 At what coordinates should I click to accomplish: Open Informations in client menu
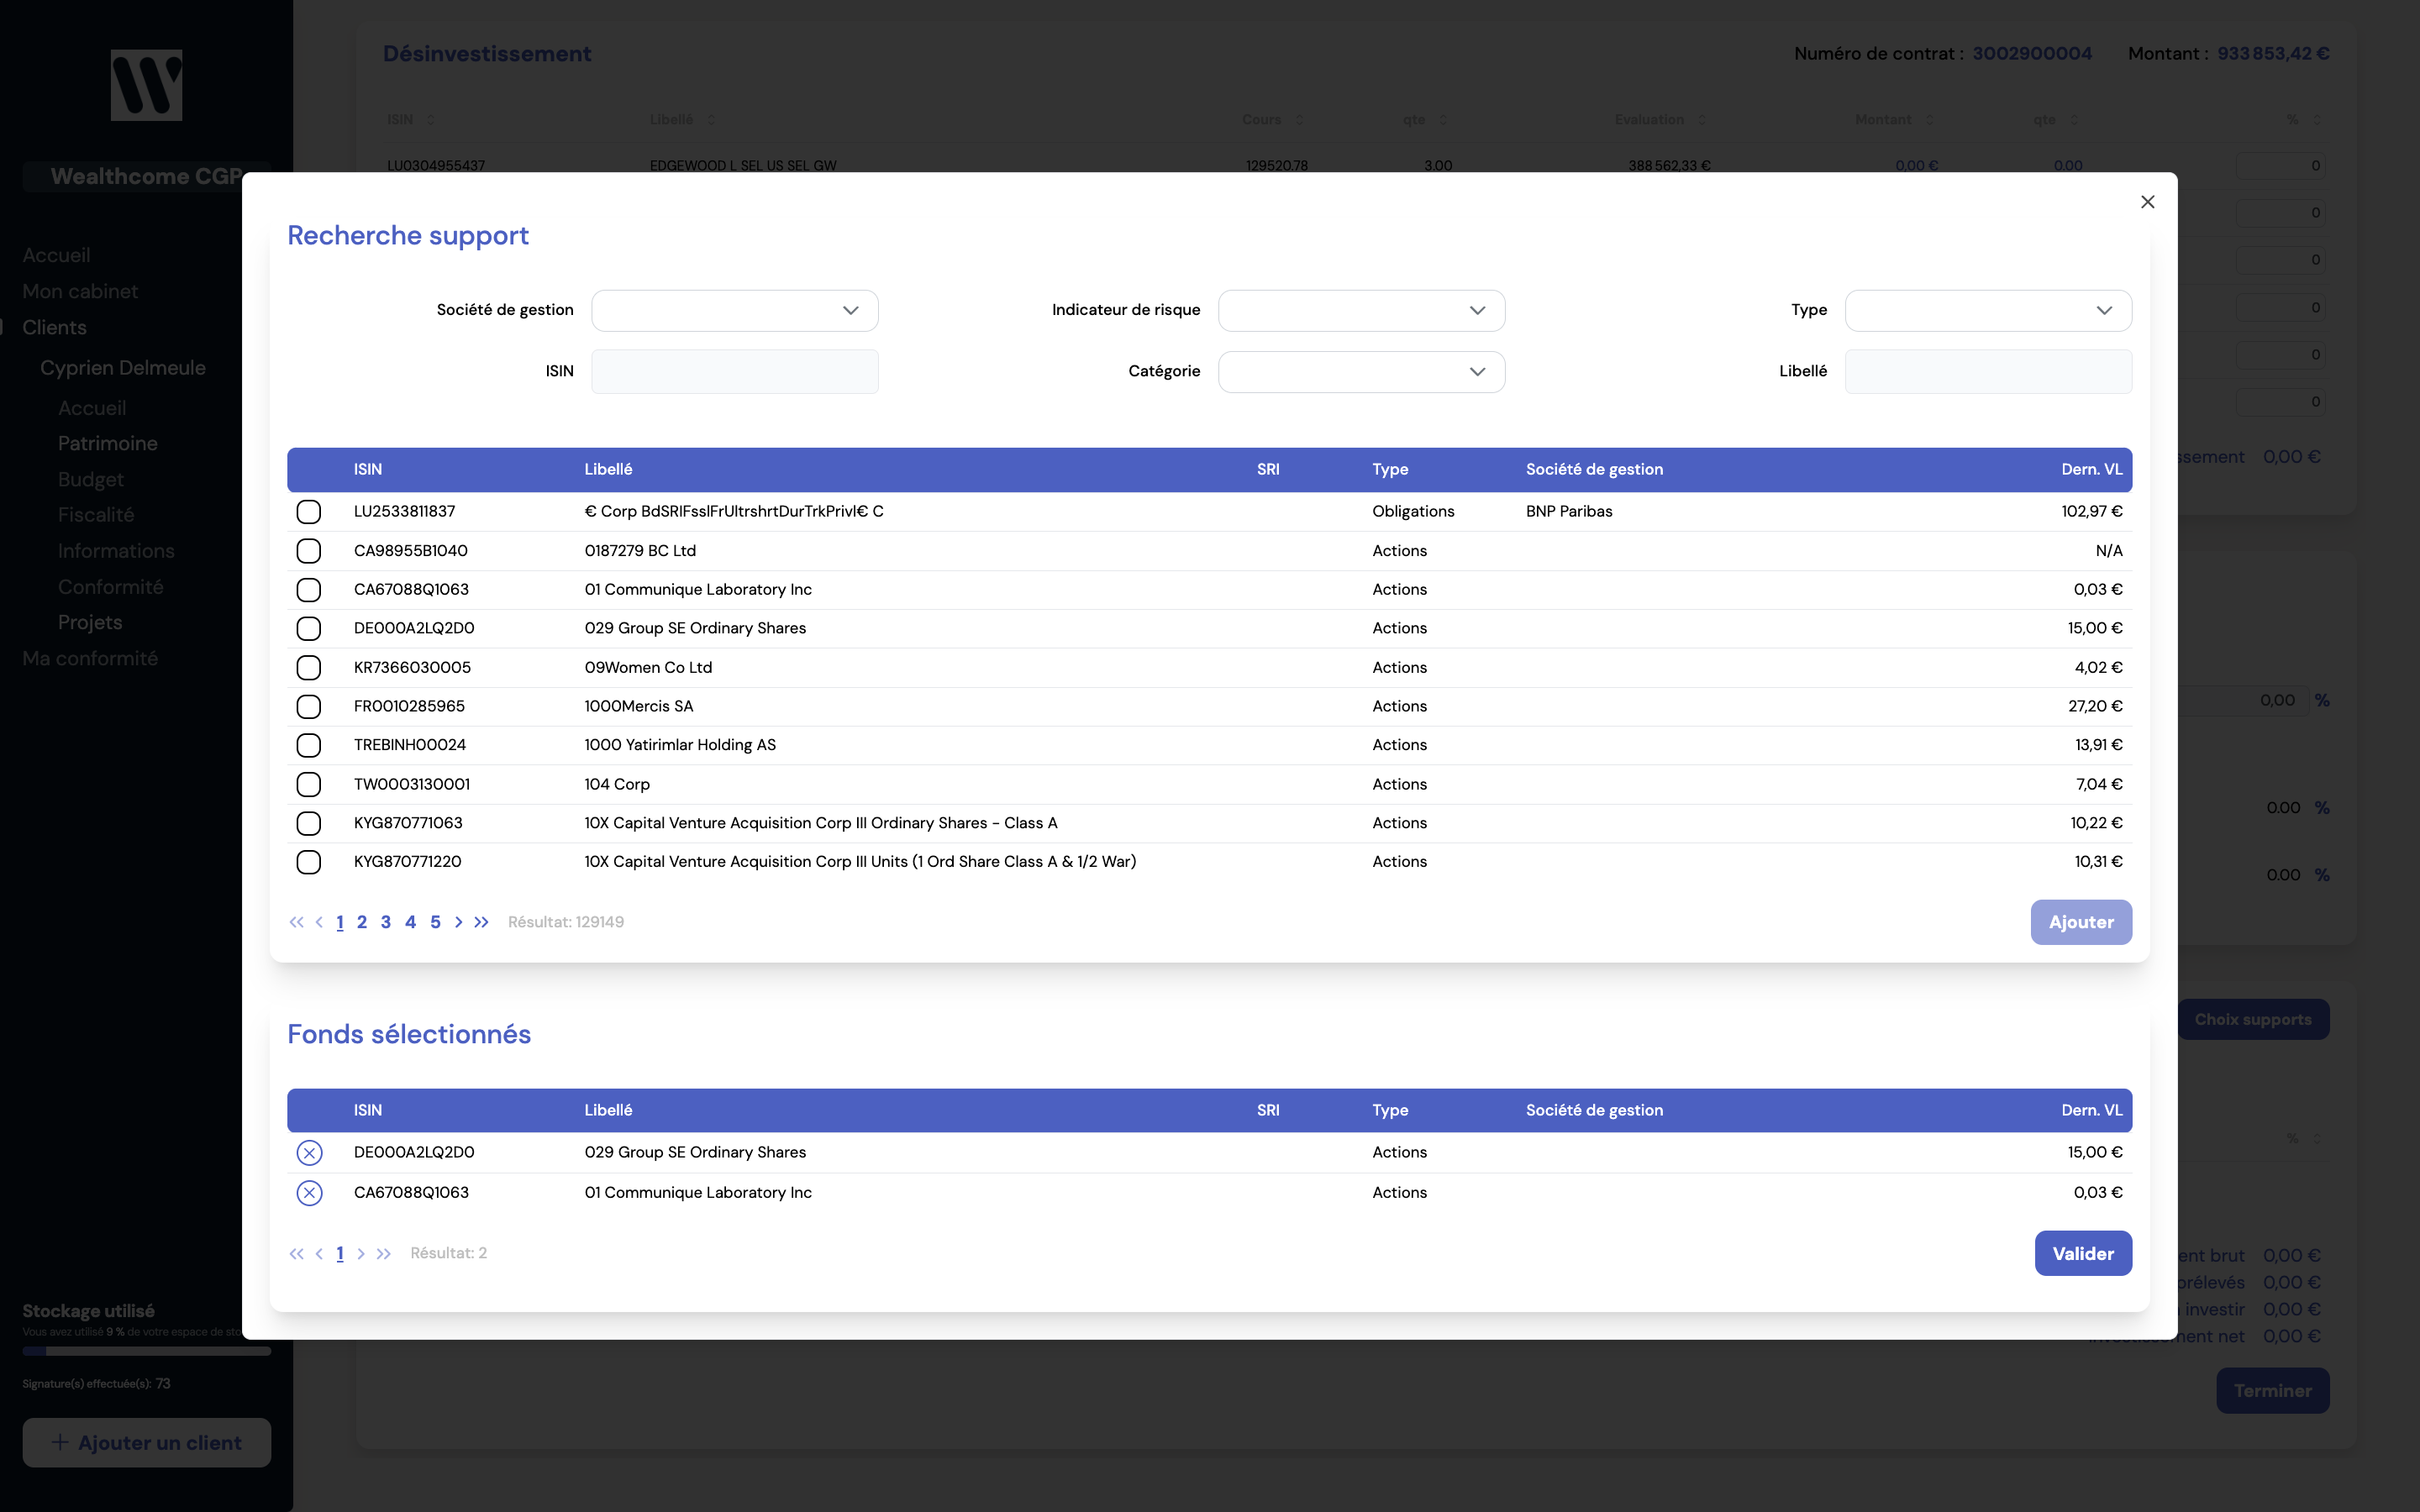(x=116, y=551)
